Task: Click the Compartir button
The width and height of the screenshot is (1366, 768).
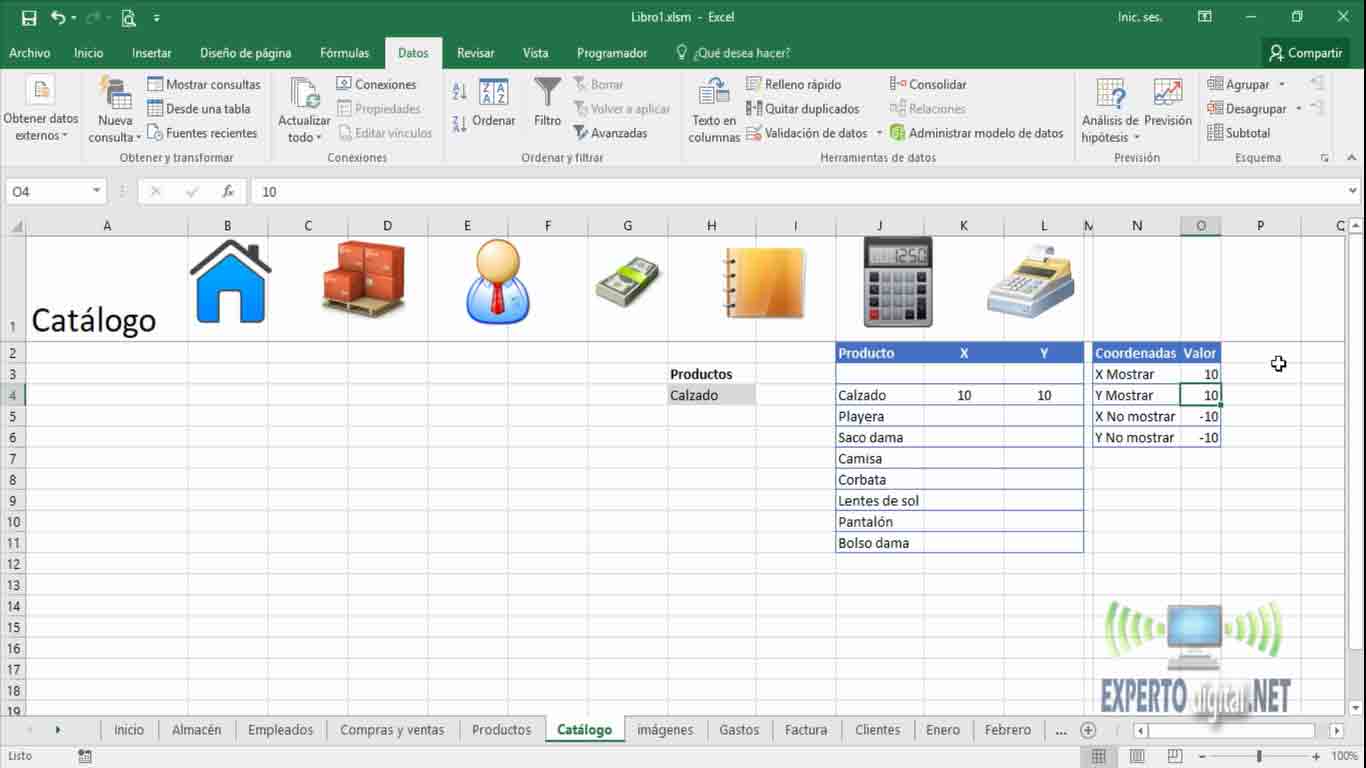Action: (1305, 53)
